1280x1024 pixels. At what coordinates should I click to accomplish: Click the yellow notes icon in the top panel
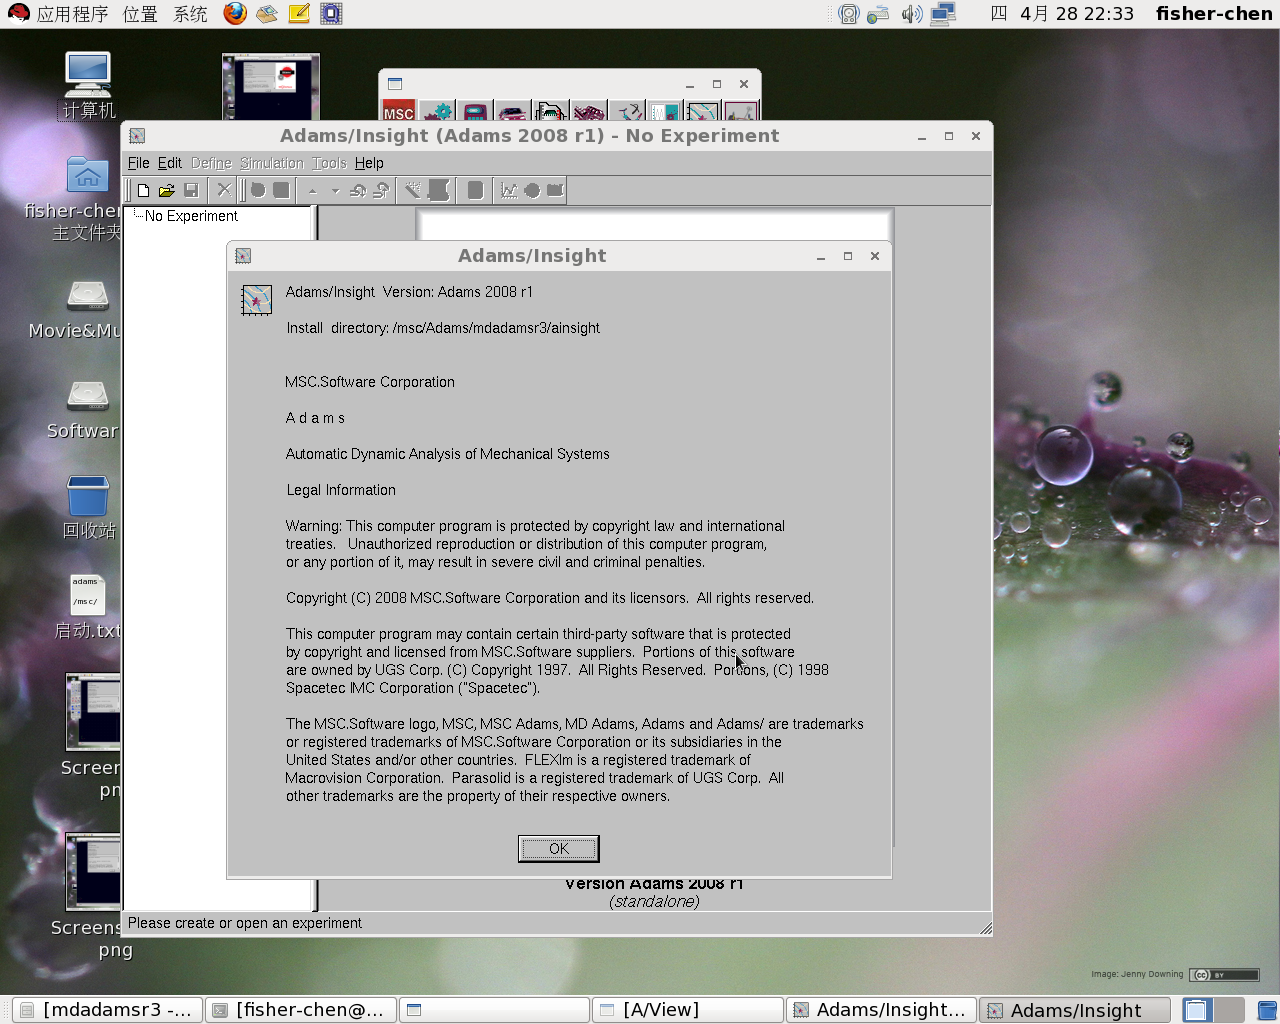pyautogui.click(x=299, y=13)
